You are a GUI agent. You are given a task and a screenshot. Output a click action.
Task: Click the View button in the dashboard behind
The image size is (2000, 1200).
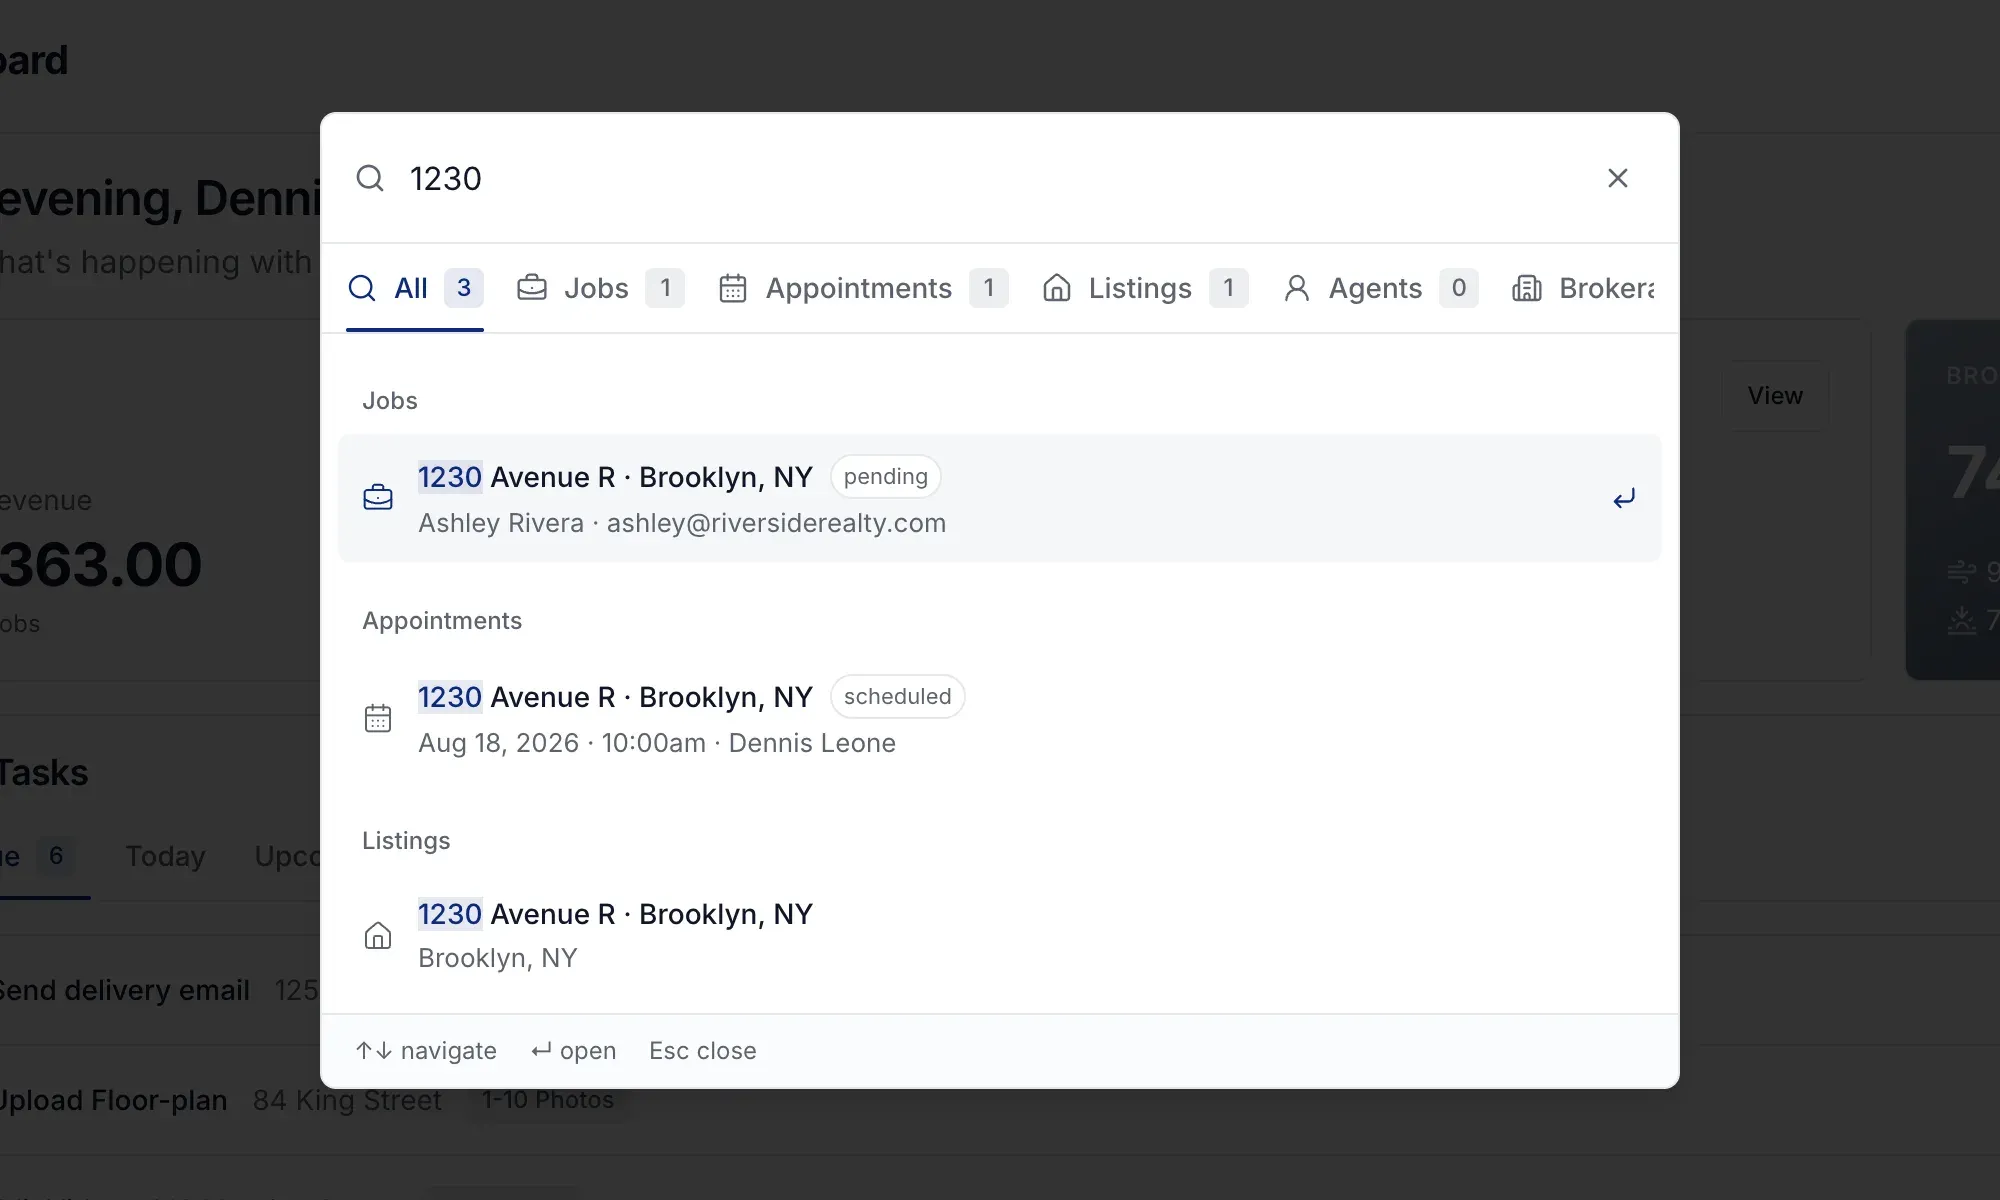coord(1775,396)
